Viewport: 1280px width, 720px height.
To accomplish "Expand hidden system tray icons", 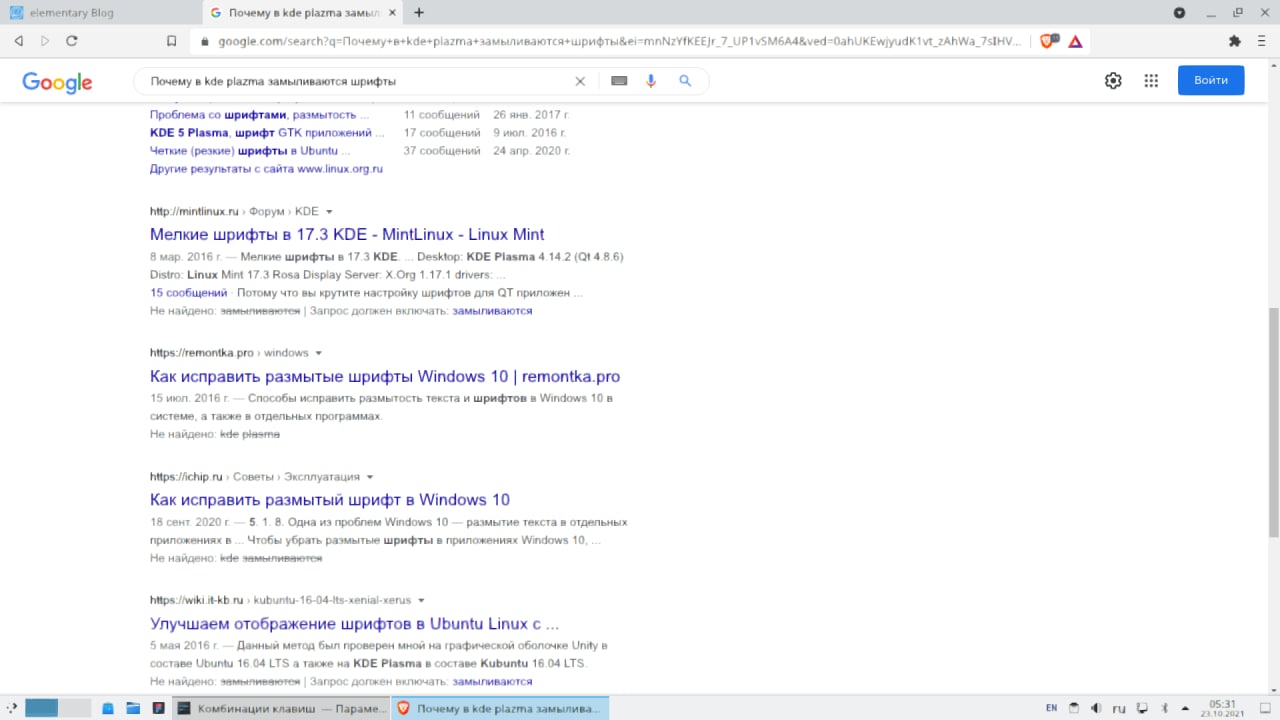I will (1186, 708).
